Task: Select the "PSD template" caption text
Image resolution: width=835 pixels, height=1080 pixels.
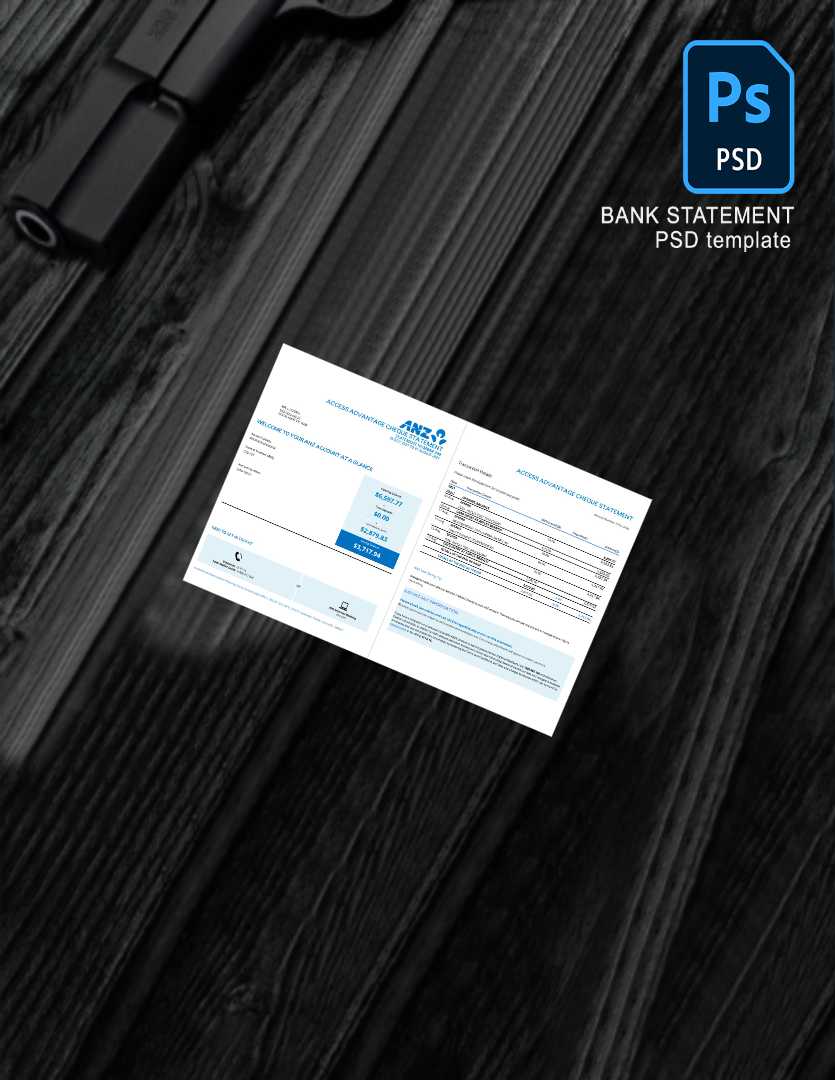Action: coord(722,240)
